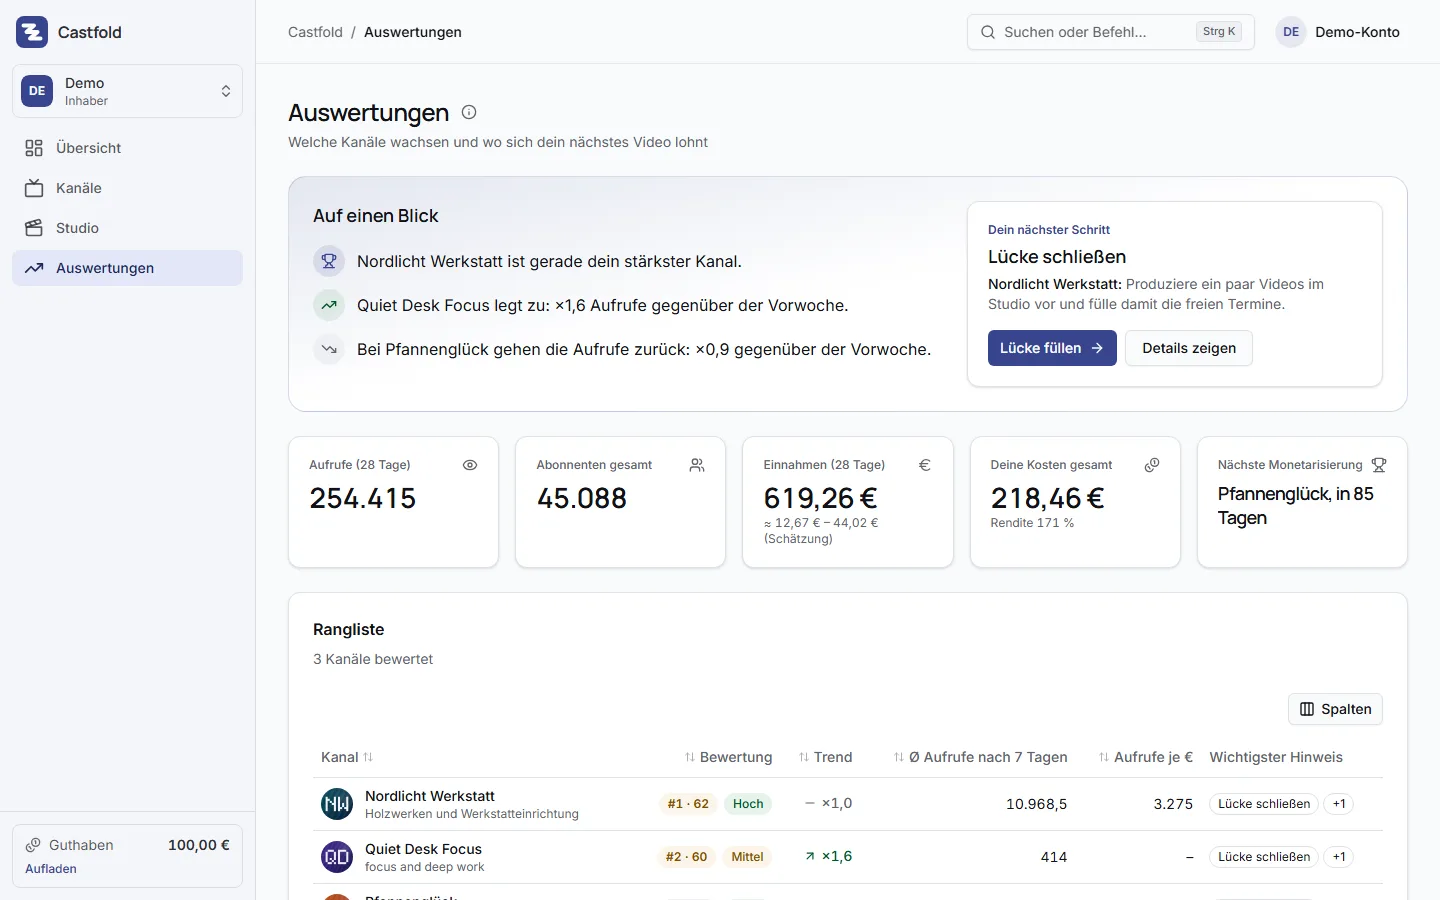Open the Spalten column chooser

click(x=1335, y=709)
